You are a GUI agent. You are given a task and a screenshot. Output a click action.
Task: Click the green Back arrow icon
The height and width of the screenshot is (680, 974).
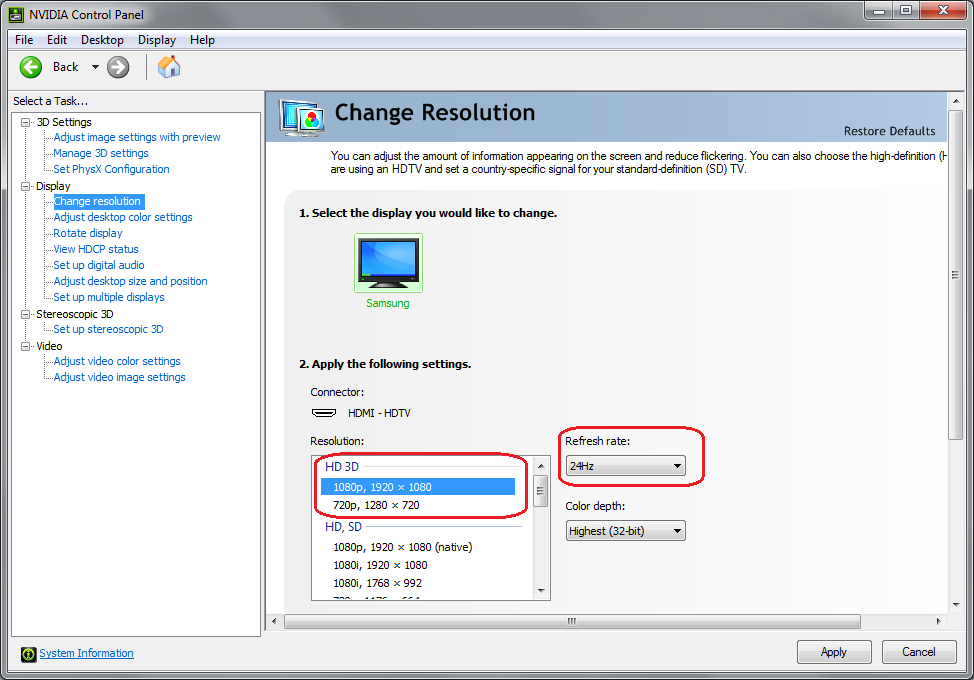[31, 67]
